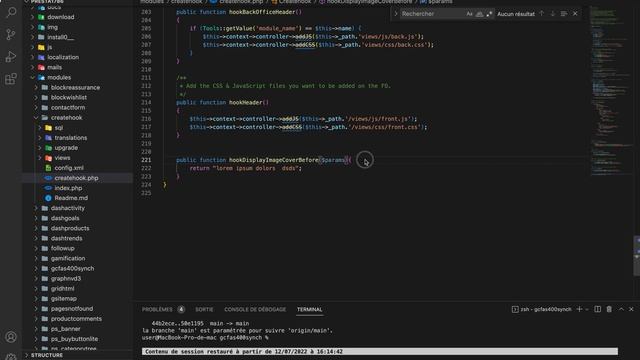The image size is (640, 360).
Task: Open the Accounts menu icon
Action: (11, 337)
